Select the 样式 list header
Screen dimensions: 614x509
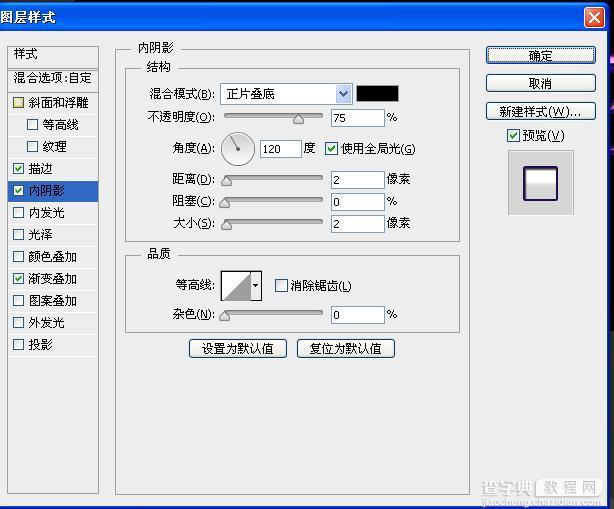(53, 57)
